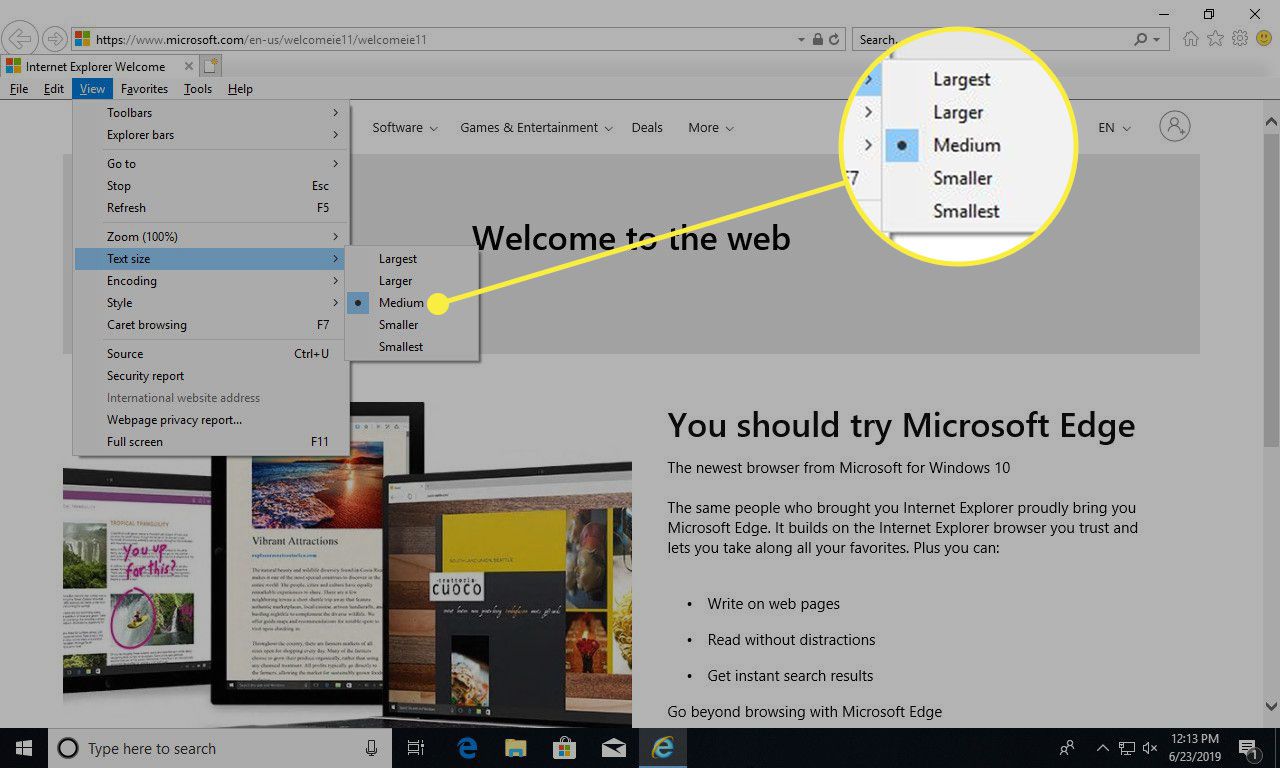This screenshot has width=1280, height=768.
Task: Open the Home page icon
Action: 1191,39
